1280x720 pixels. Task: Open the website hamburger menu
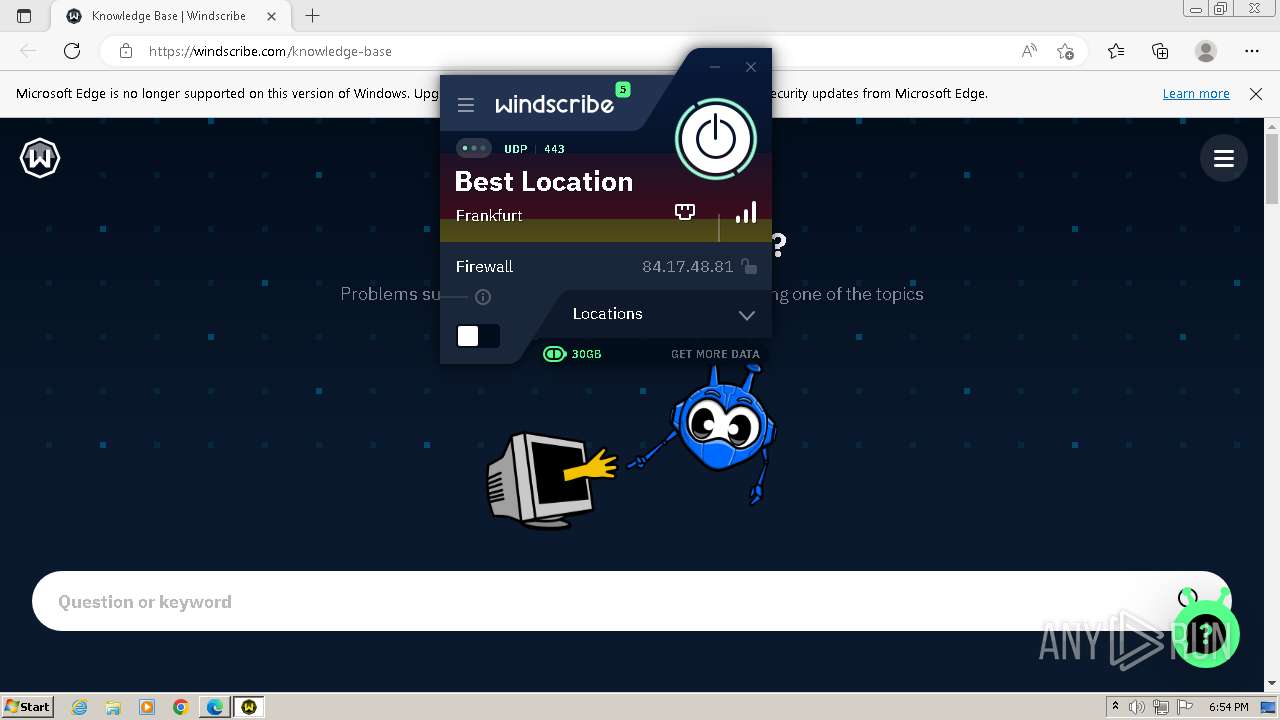pos(1223,158)
